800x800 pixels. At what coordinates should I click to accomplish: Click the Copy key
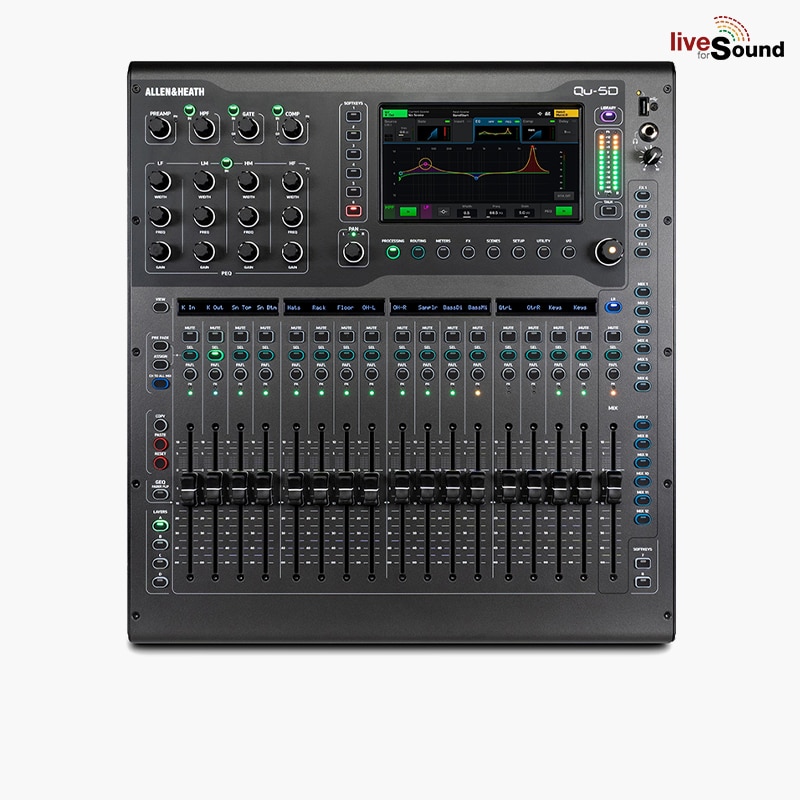(160, 425)
